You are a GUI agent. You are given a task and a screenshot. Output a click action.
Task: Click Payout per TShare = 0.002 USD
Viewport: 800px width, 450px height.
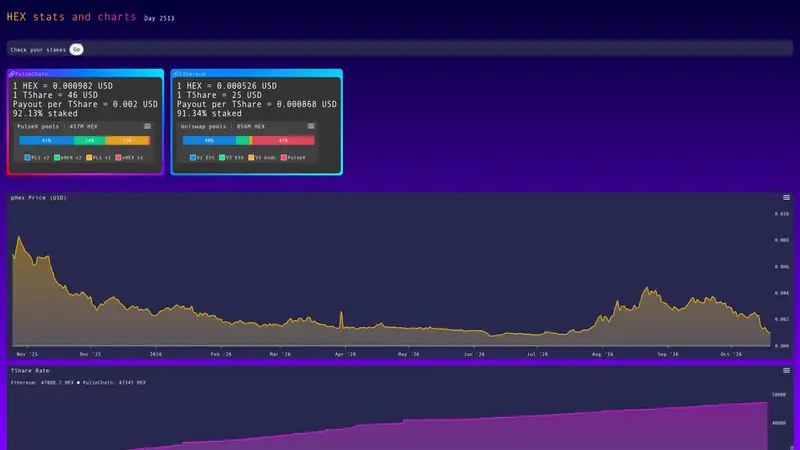pyautogui.click(x=85, y=104)
